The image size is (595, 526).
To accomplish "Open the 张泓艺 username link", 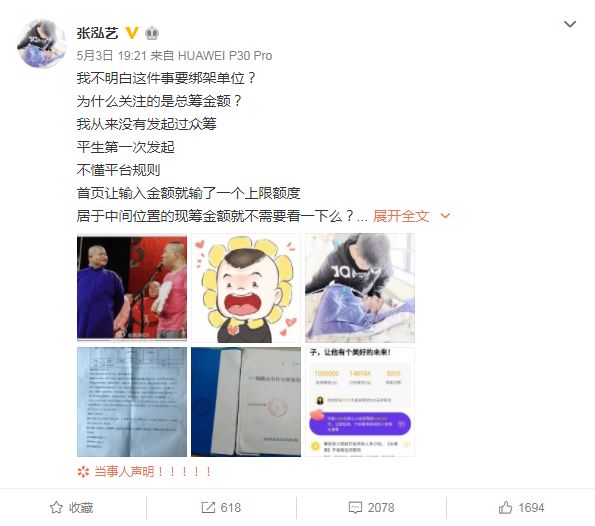I will pos(97,33).
